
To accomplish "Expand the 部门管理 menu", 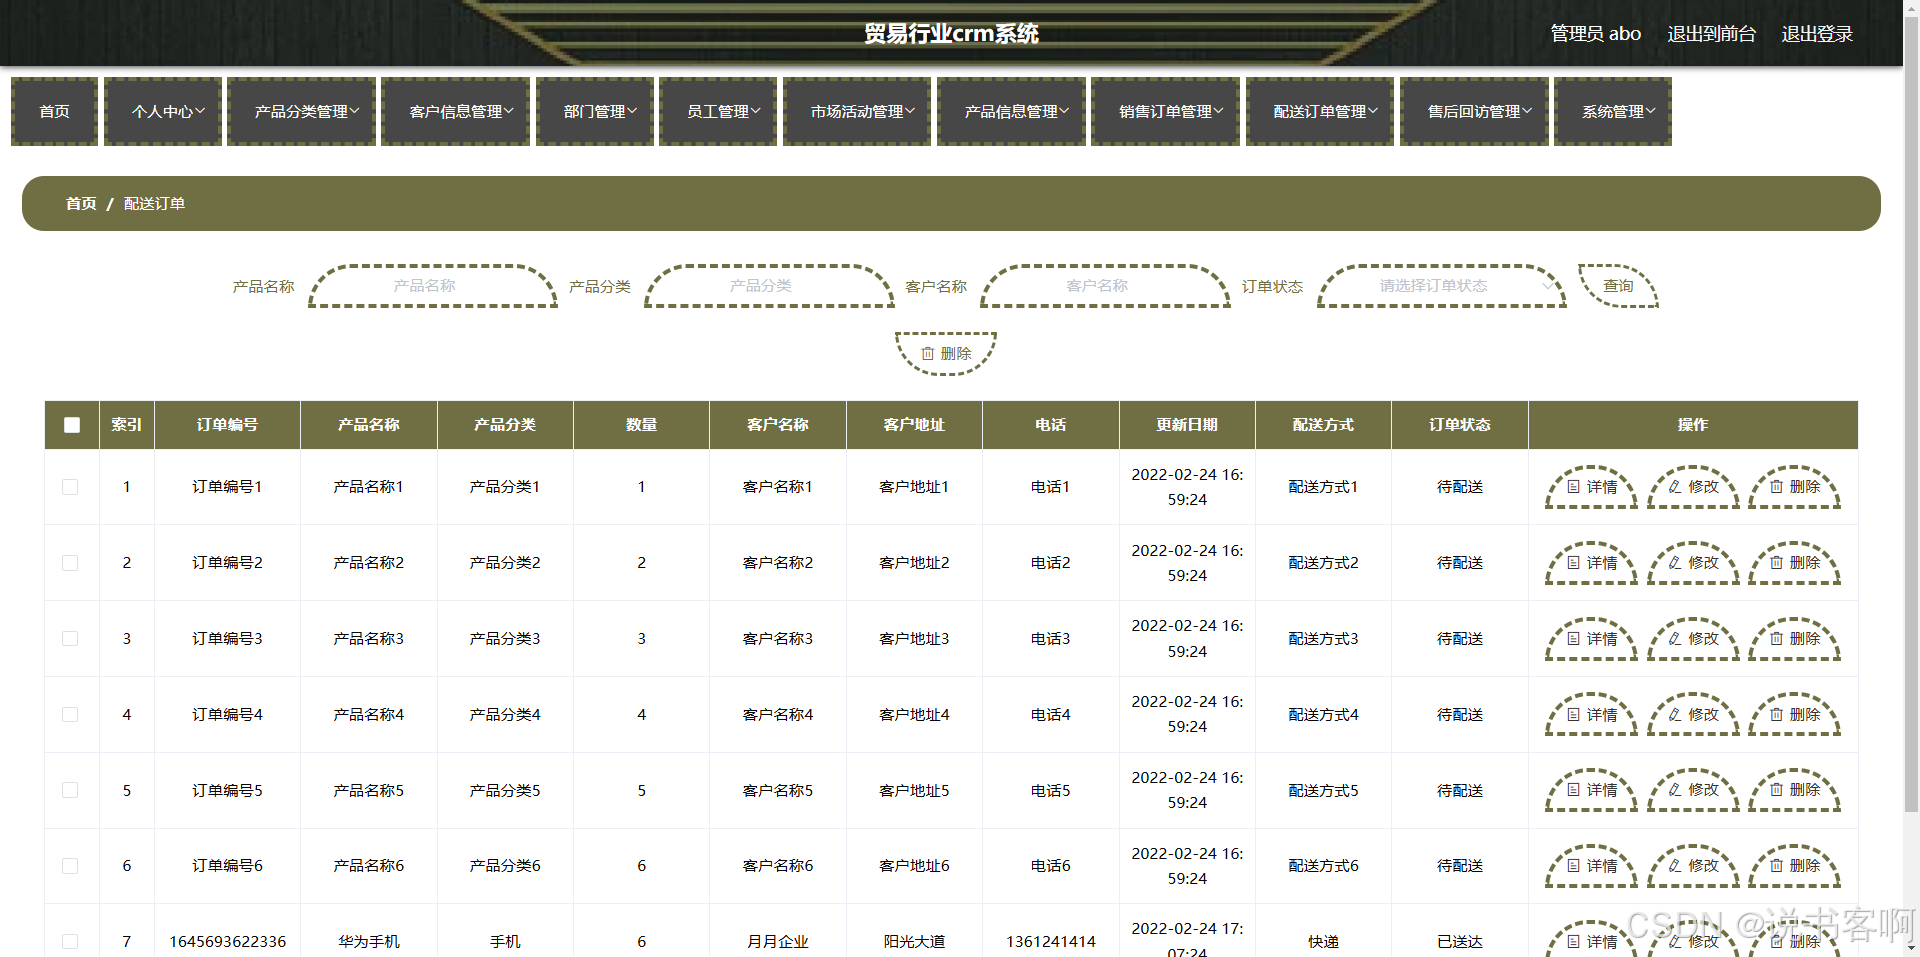I will point(595,112).
